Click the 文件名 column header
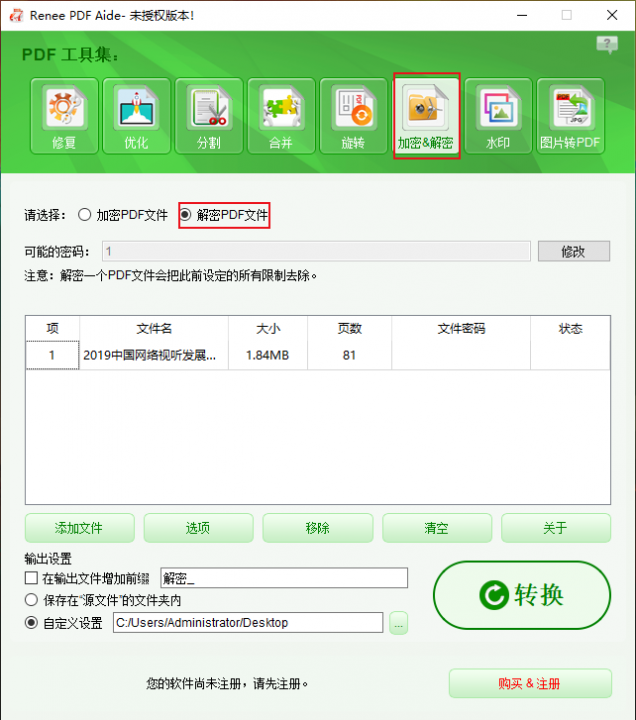The height and width of the screenshot is (720, 636). [154, 328]
